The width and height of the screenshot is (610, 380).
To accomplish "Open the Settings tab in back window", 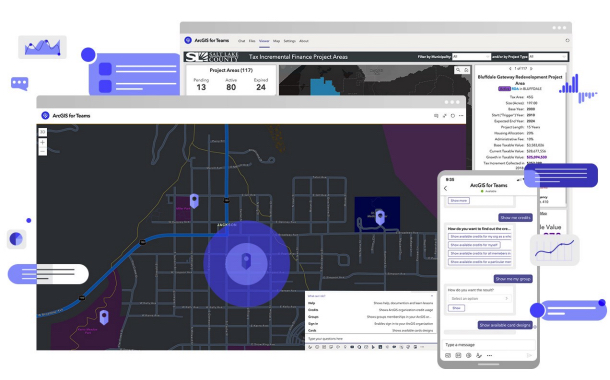I will point(289,41).
